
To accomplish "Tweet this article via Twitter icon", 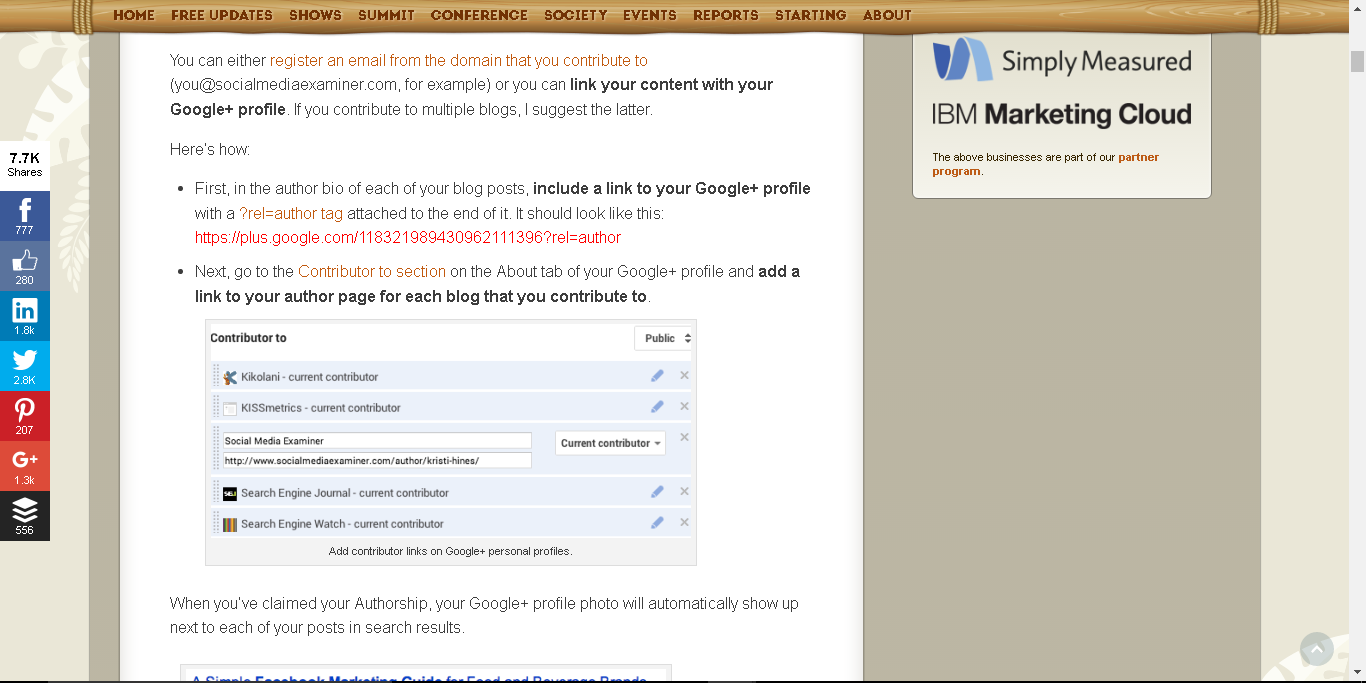I will pos(25,366).
